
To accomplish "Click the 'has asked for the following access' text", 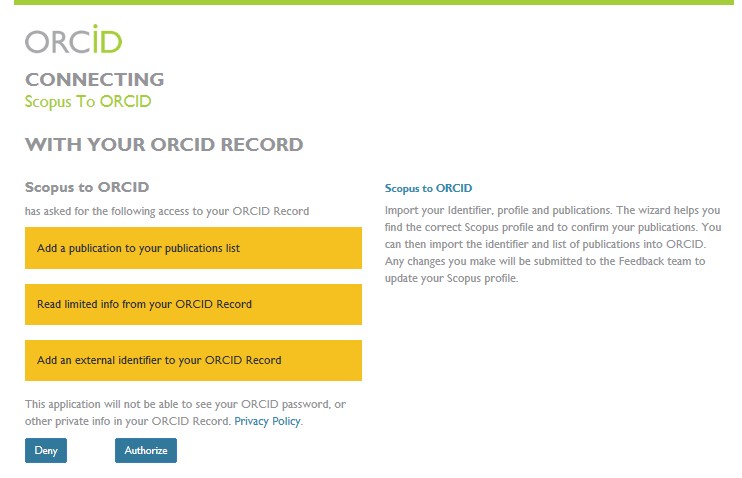I will [x=167, y=211].
